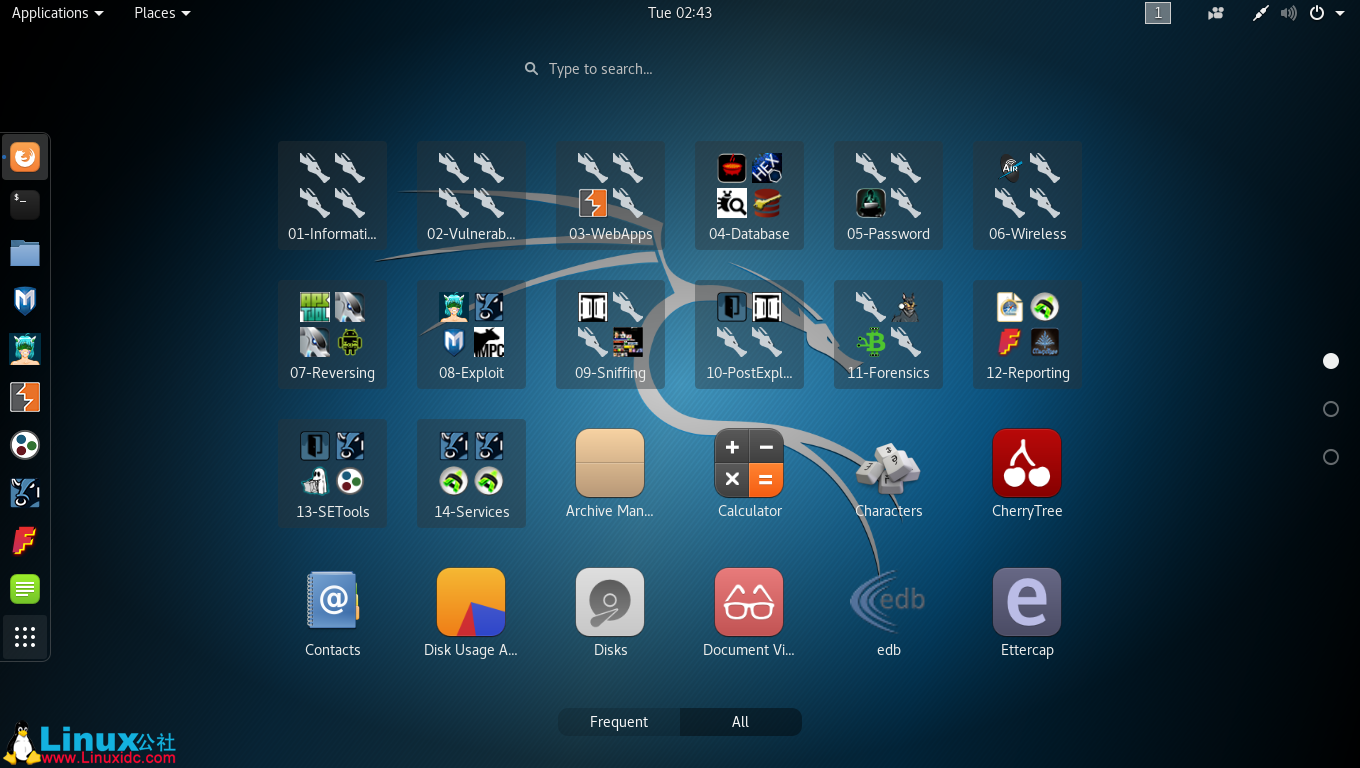
Task: Click the workspace indicator showing 1
Action: [1158, 13]
